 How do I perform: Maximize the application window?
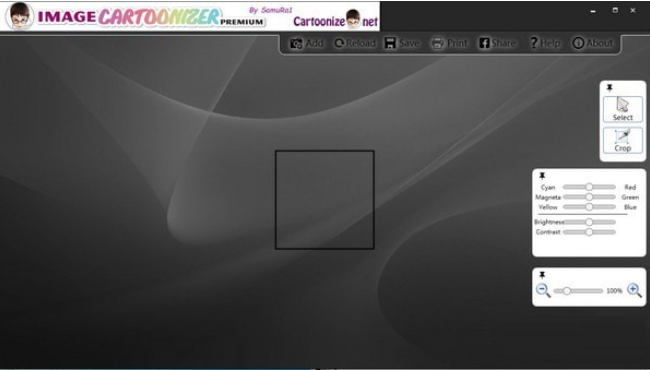point(615,10)
